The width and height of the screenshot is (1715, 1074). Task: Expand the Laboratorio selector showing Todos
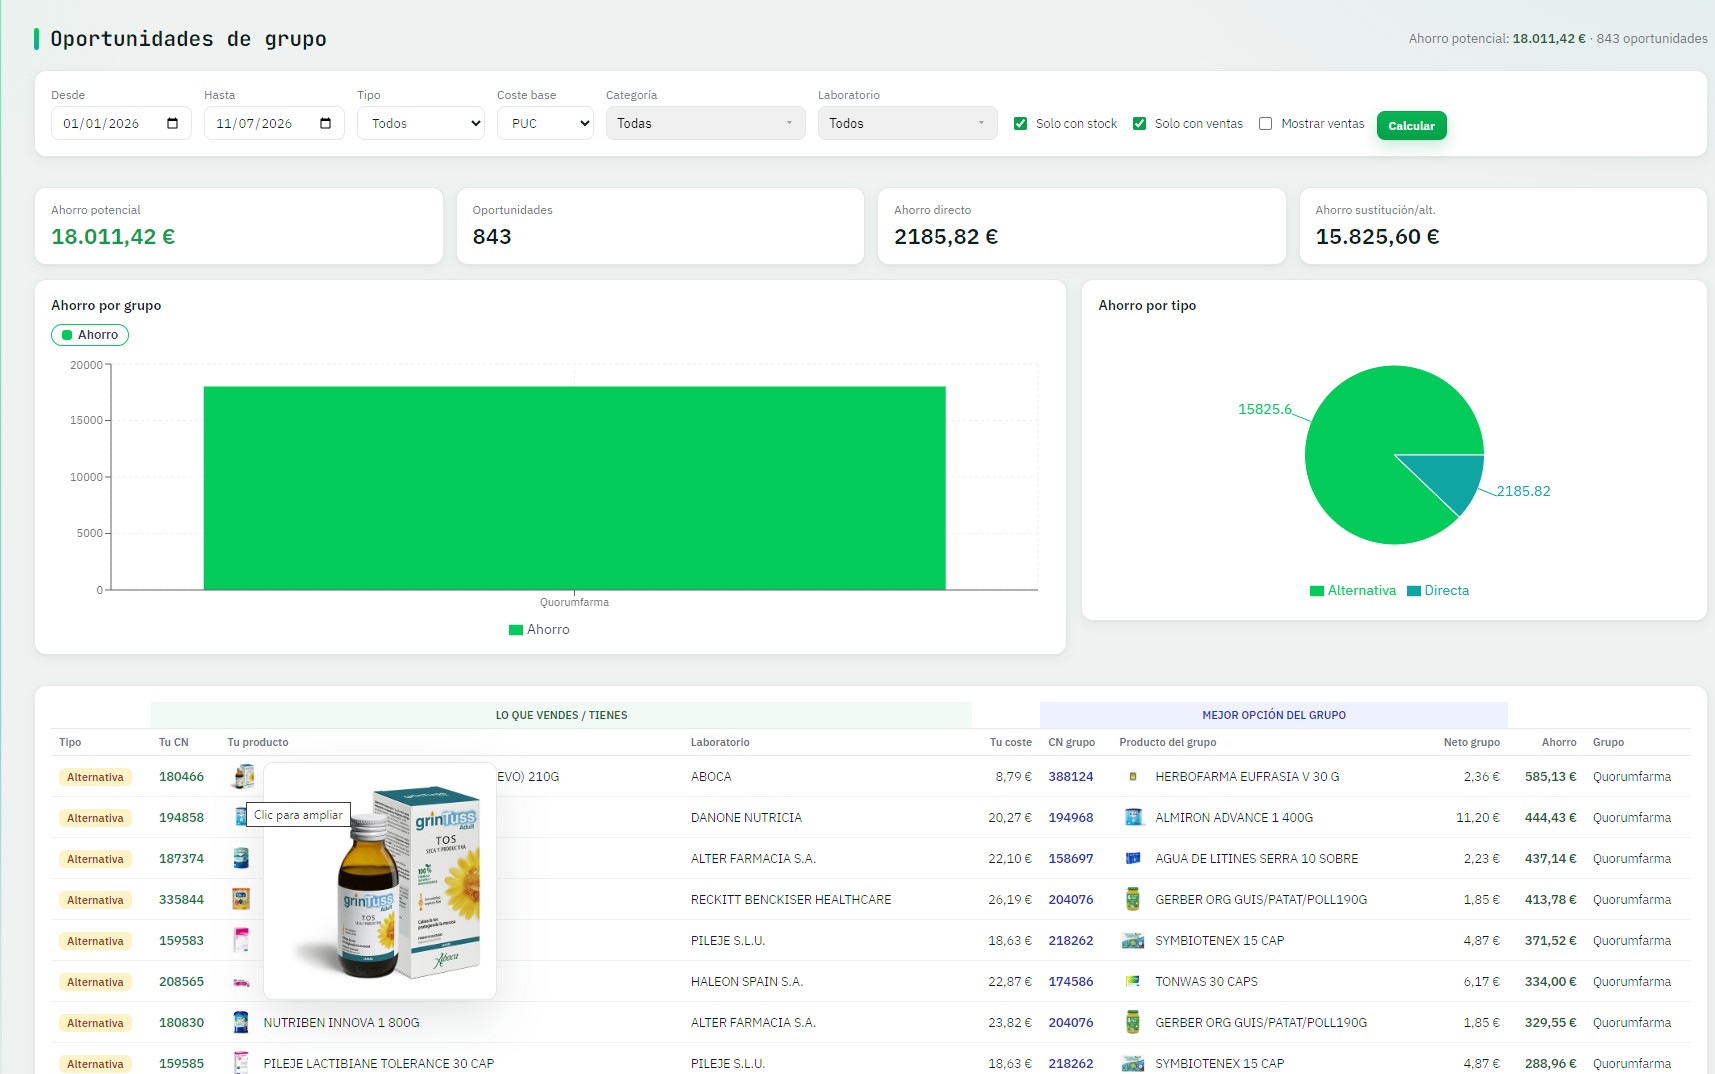(907, 124)
